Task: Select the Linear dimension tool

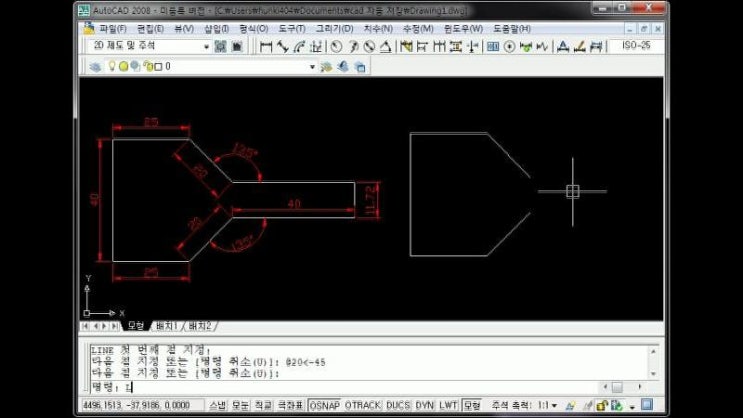Action: tap(266, 46)
